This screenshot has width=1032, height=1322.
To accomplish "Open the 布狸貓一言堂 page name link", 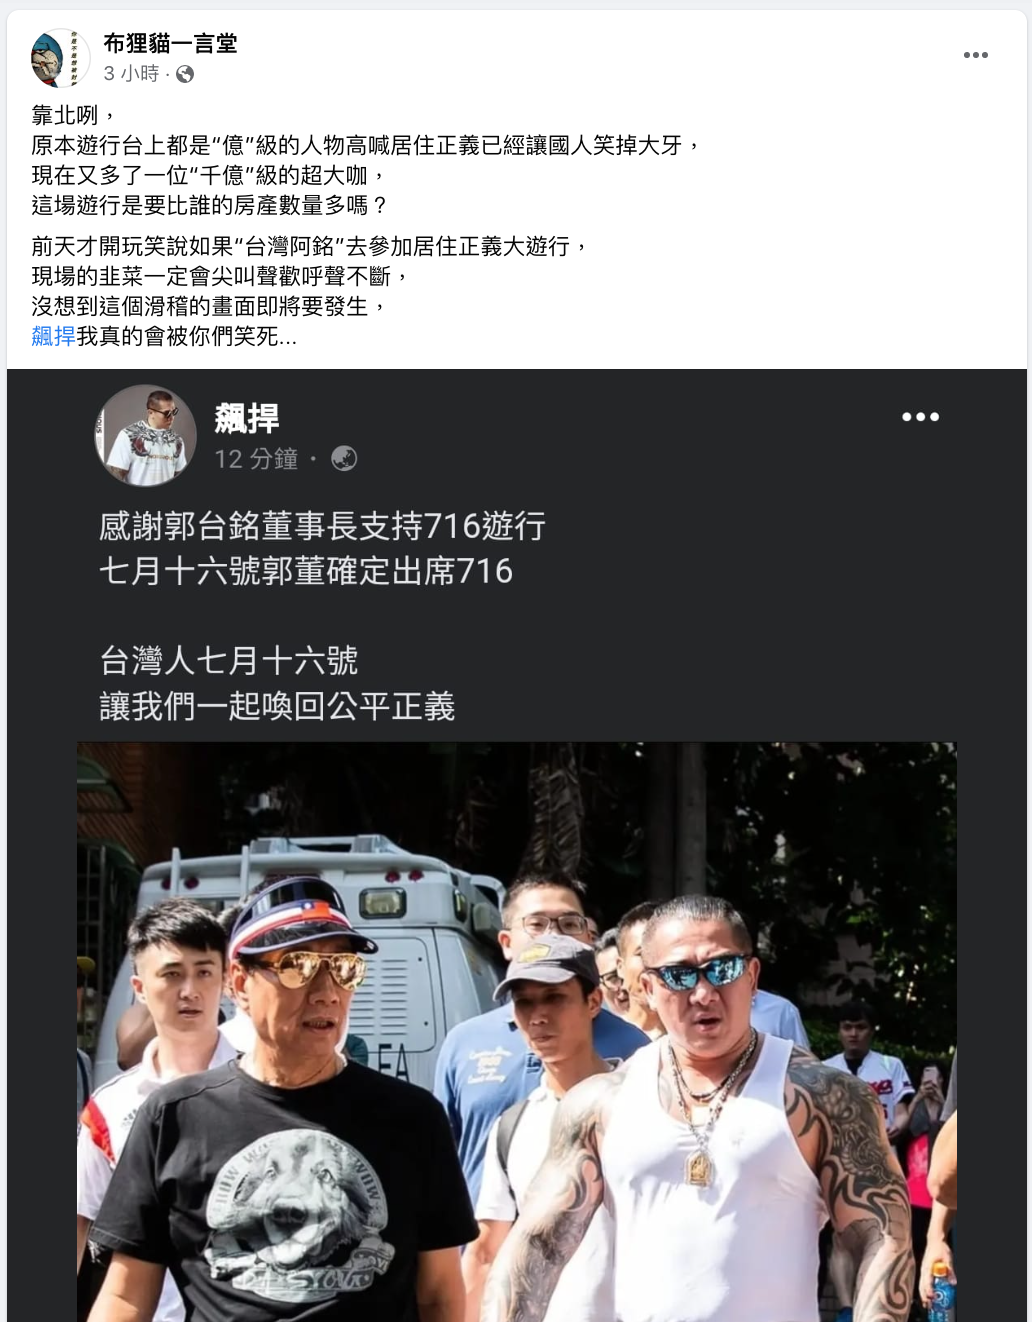I will click(170, 43).
